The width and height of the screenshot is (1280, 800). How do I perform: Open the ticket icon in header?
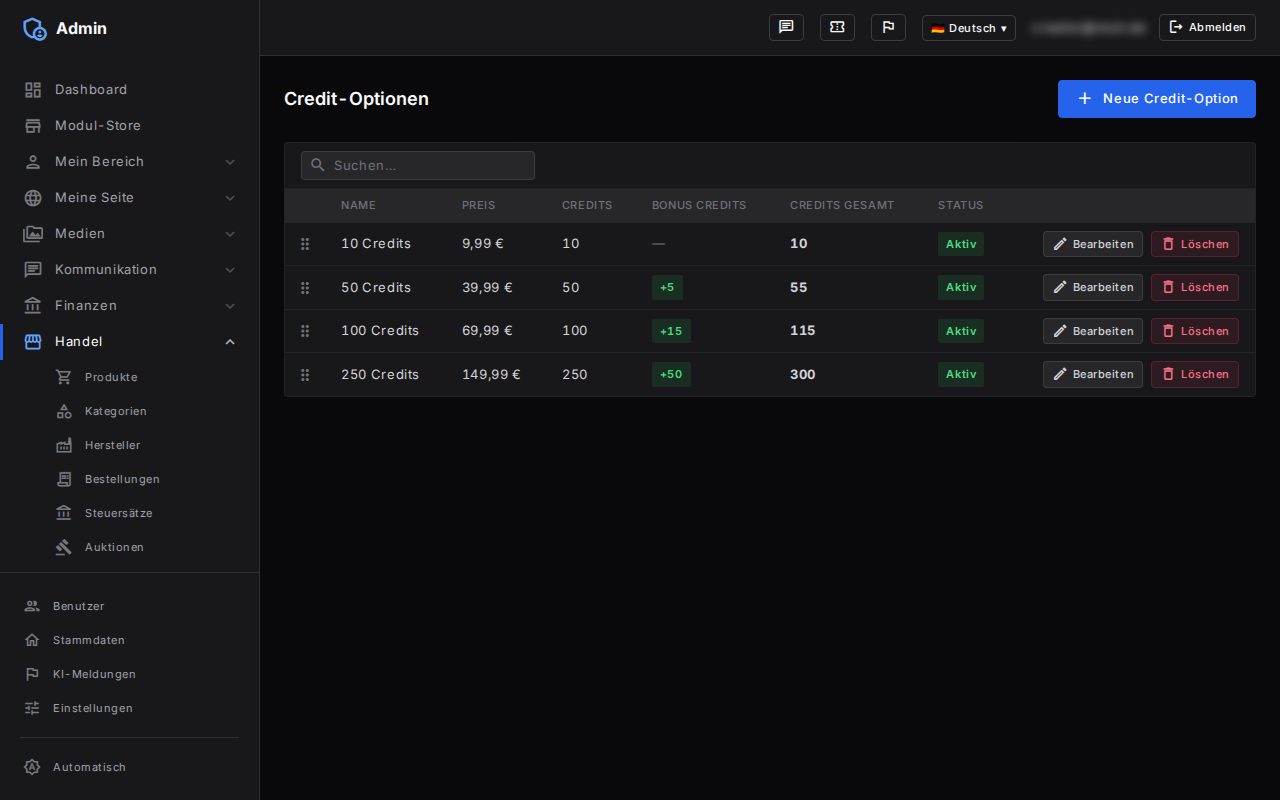tap(837, 27)
